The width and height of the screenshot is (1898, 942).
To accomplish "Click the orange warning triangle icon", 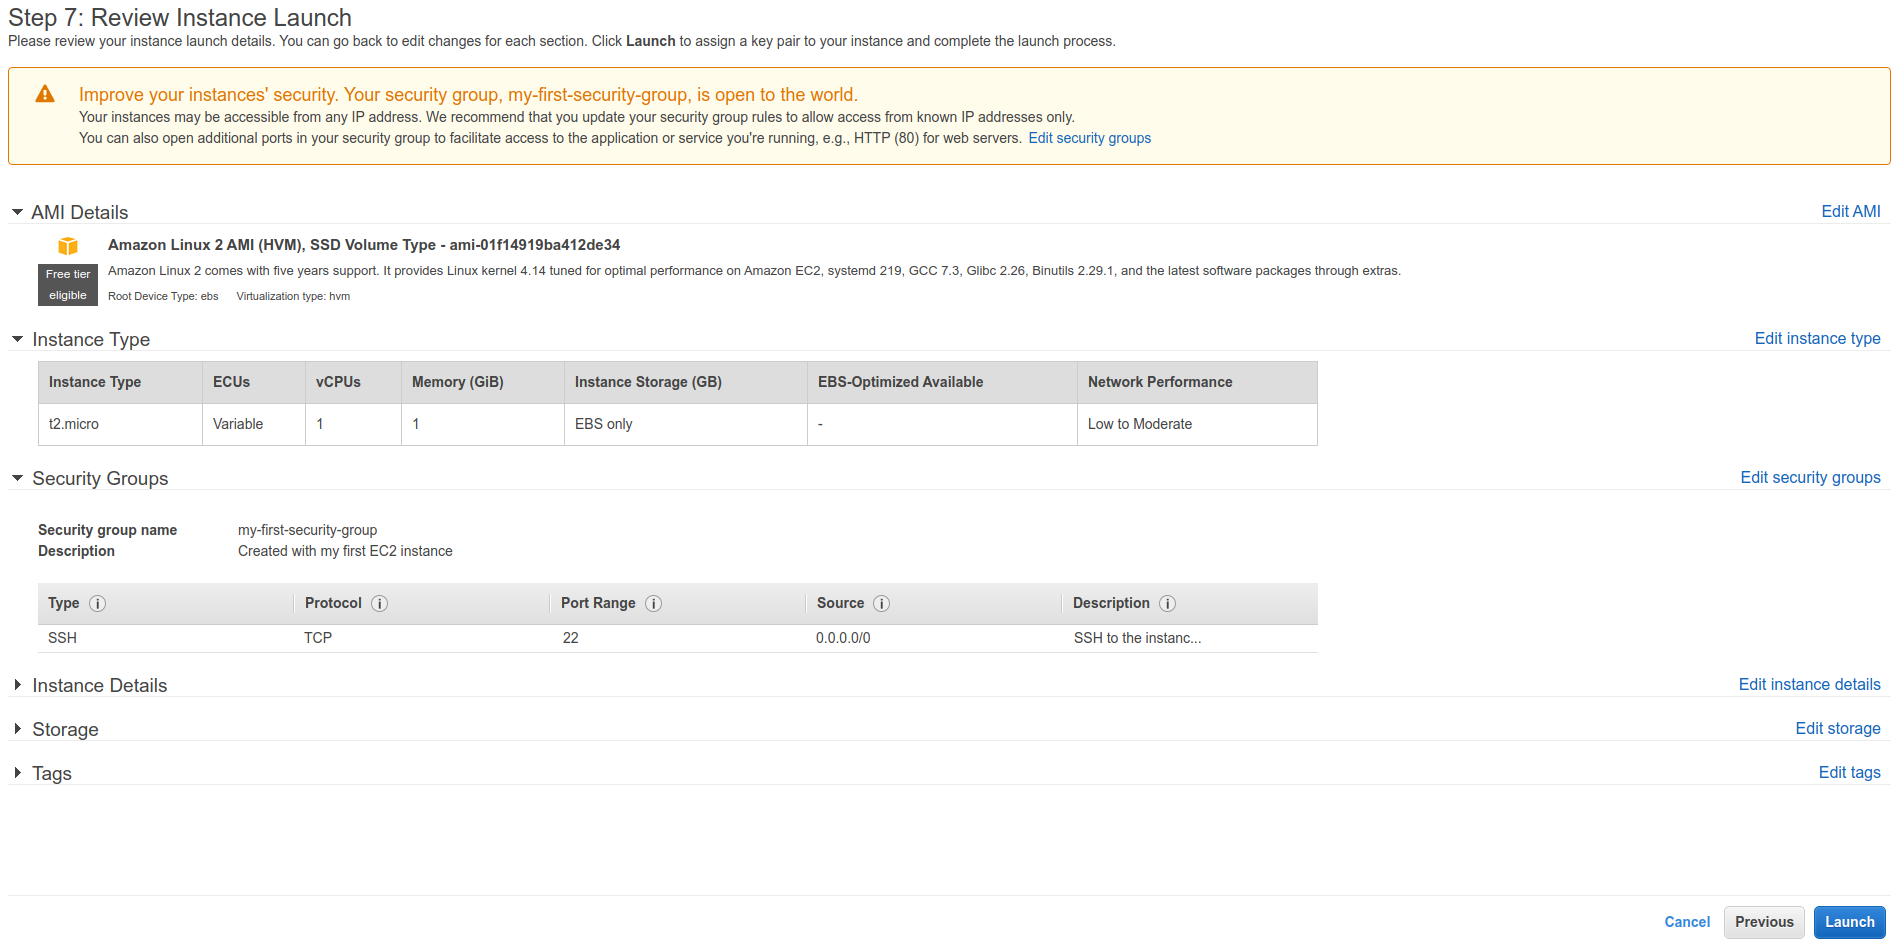I will pos(45,94).
